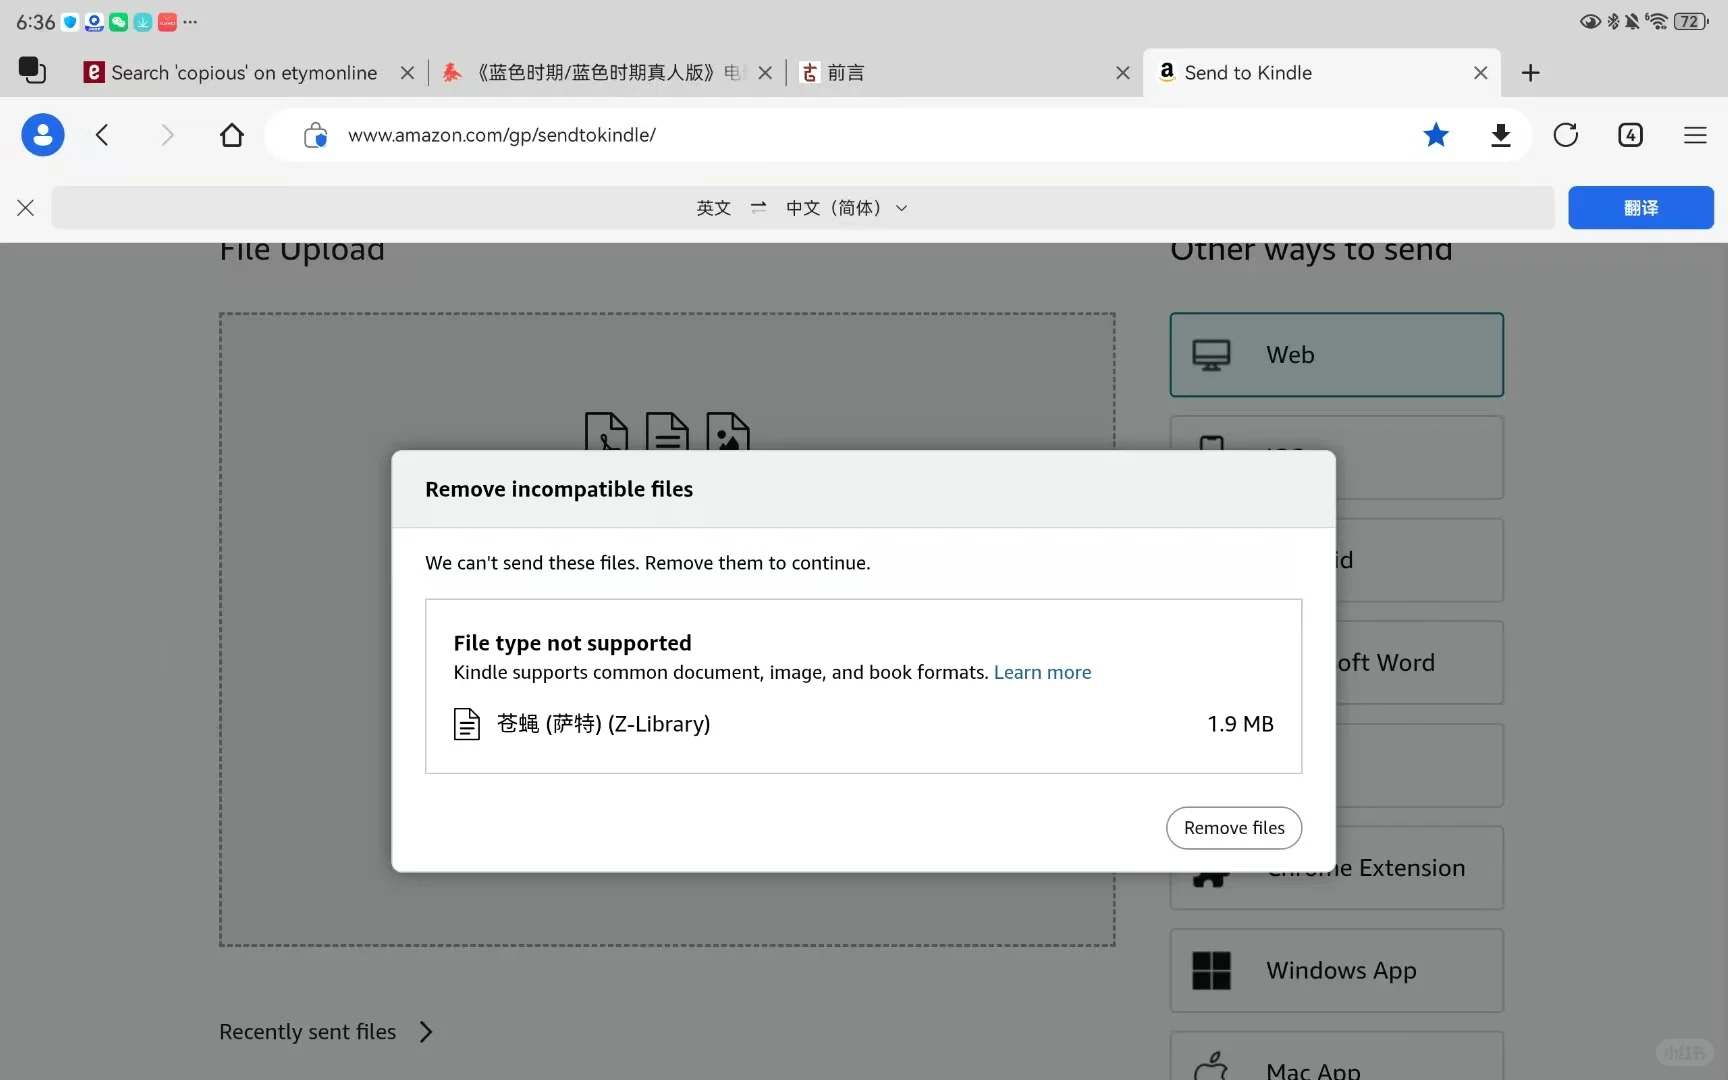
Task: Click the Apple logo icon
Action: [1211, 1066]
